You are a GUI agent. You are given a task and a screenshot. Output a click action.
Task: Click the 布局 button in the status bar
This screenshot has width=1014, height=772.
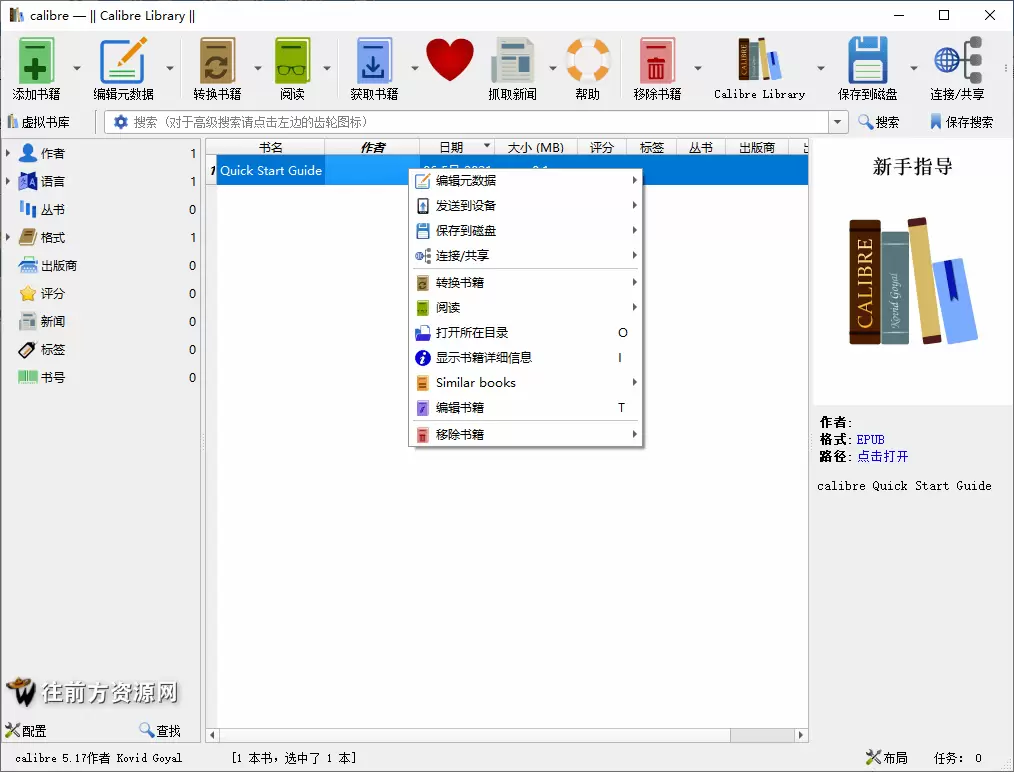tap(887, 757)
